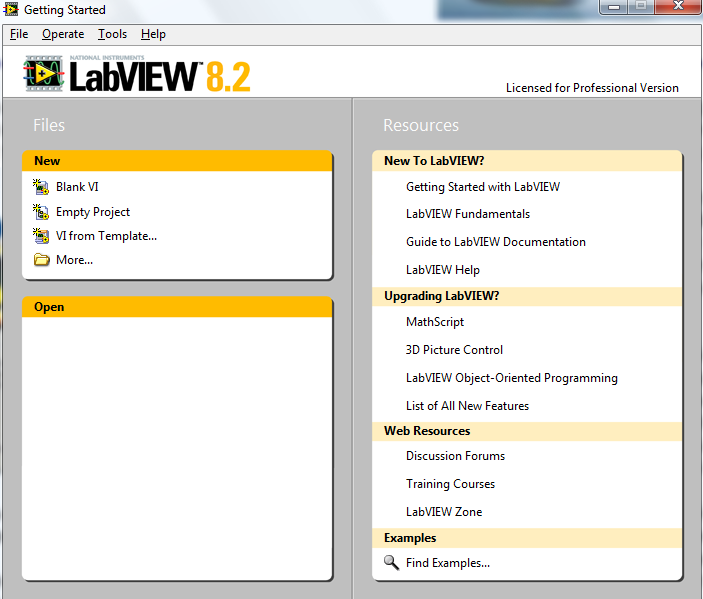Click the Open section header
Image resolution: width=703 pixels, height=599 pixels.
point(177,307)
